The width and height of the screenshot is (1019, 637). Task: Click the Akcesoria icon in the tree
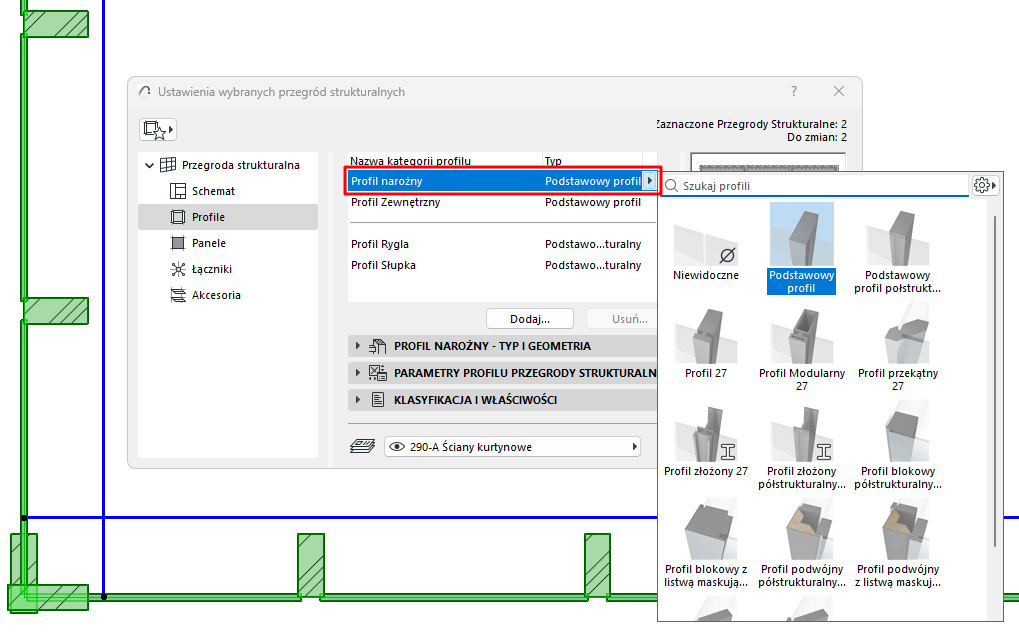(x=177, y=295)
